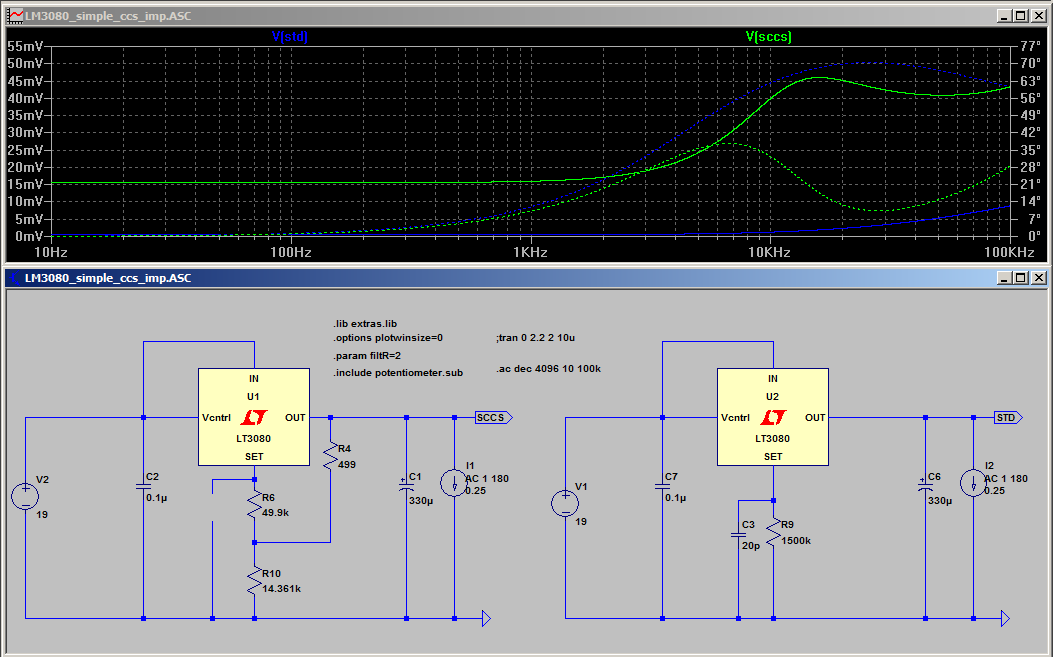Click the 0mV left axis label
Viewport: 1053px width, 657px height.
click(29, 236)
